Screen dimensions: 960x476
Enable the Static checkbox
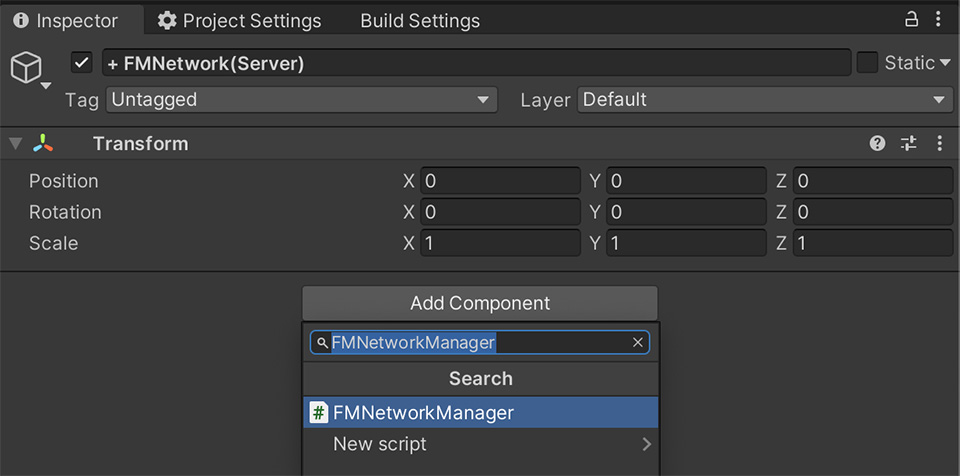click(x=867, y=63)
